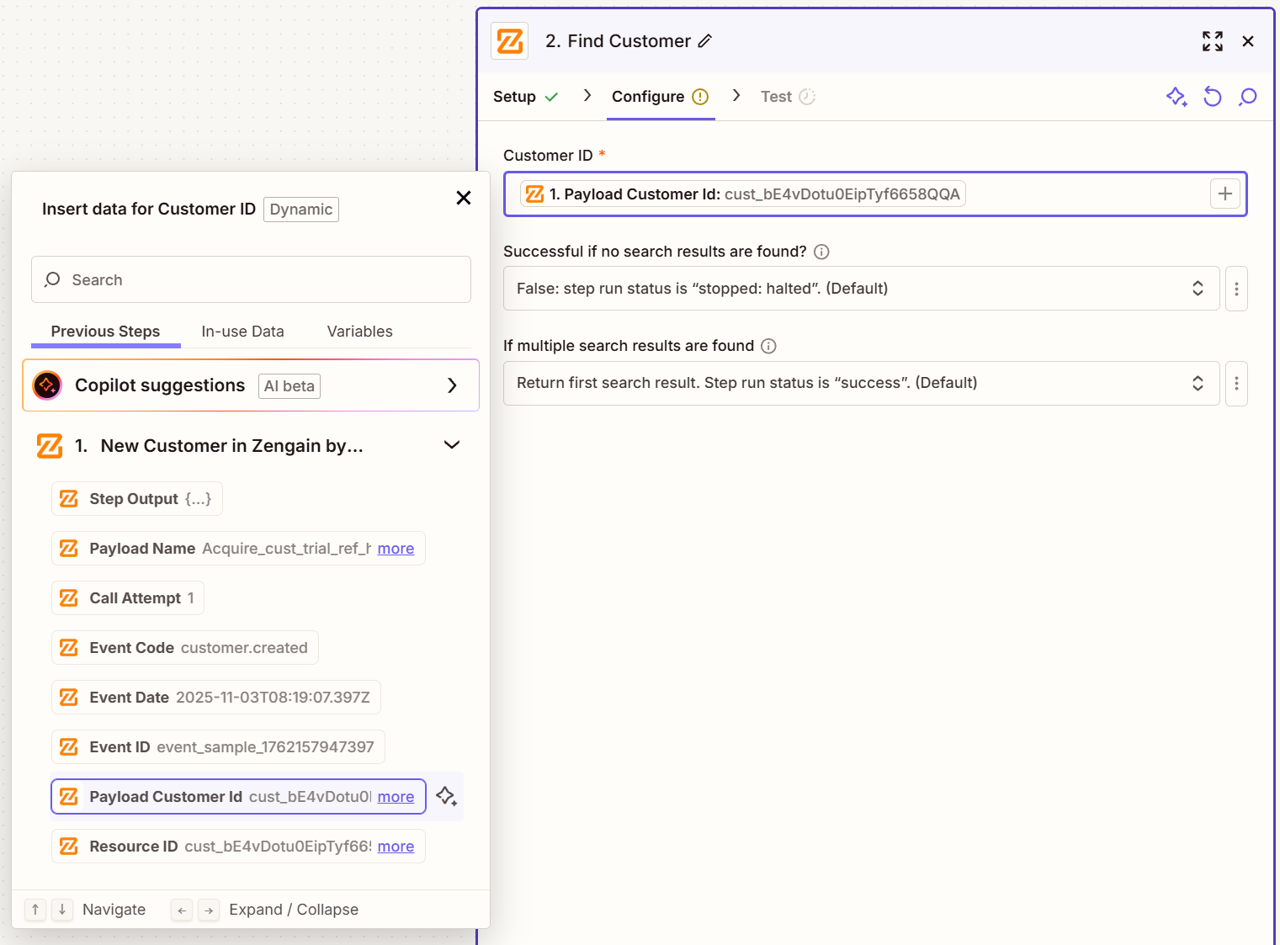Screen dimensions: 1280x945
Task: Switch to the Variables tab
Action: [x=359, y=331]
